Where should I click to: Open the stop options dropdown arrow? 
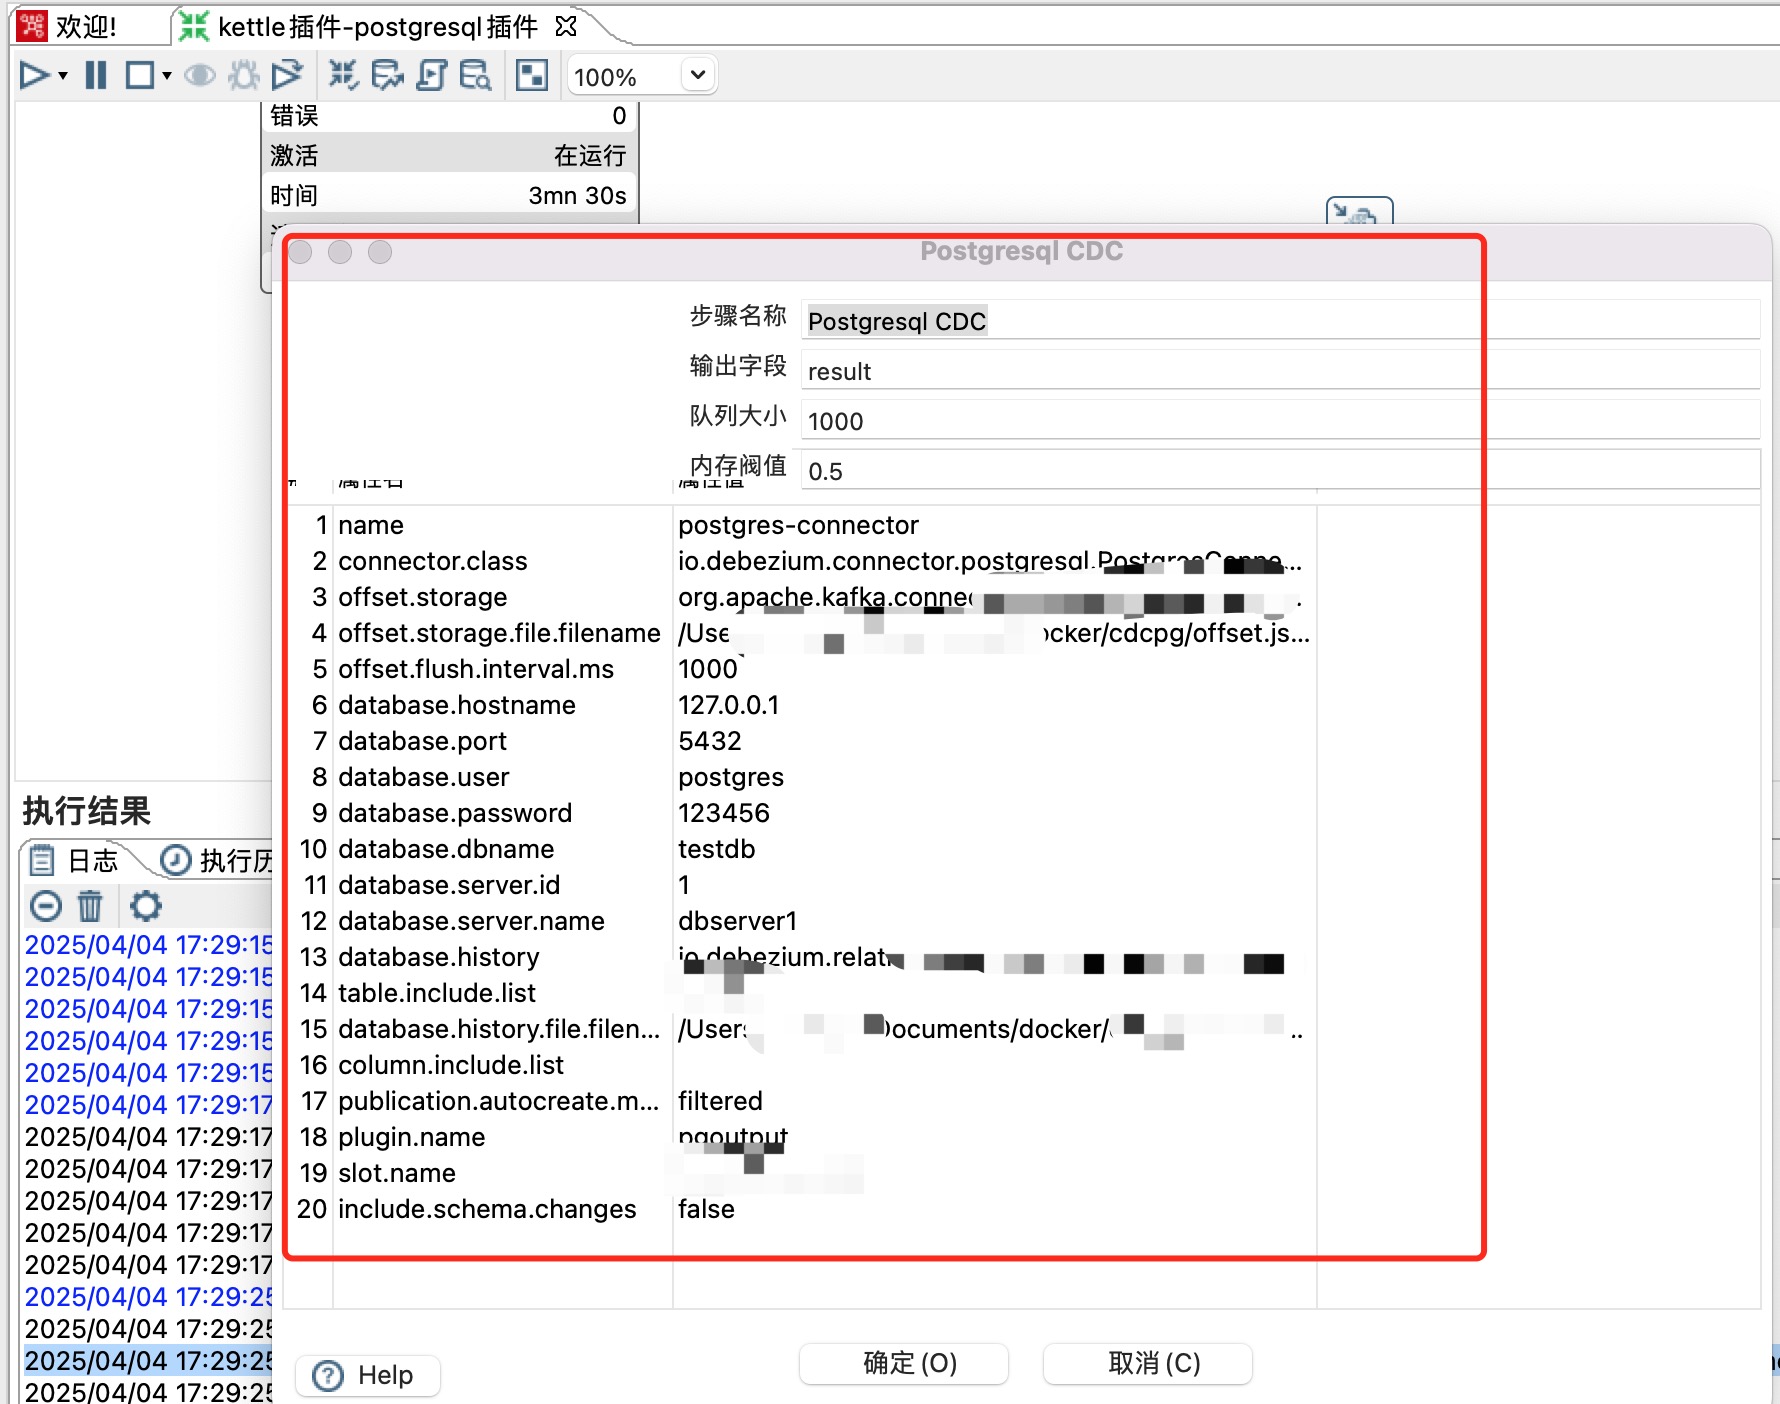pos(167,76)
